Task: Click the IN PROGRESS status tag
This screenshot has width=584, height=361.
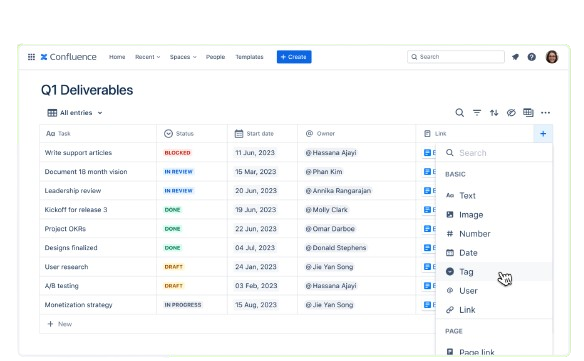Action: click(182, 305)
